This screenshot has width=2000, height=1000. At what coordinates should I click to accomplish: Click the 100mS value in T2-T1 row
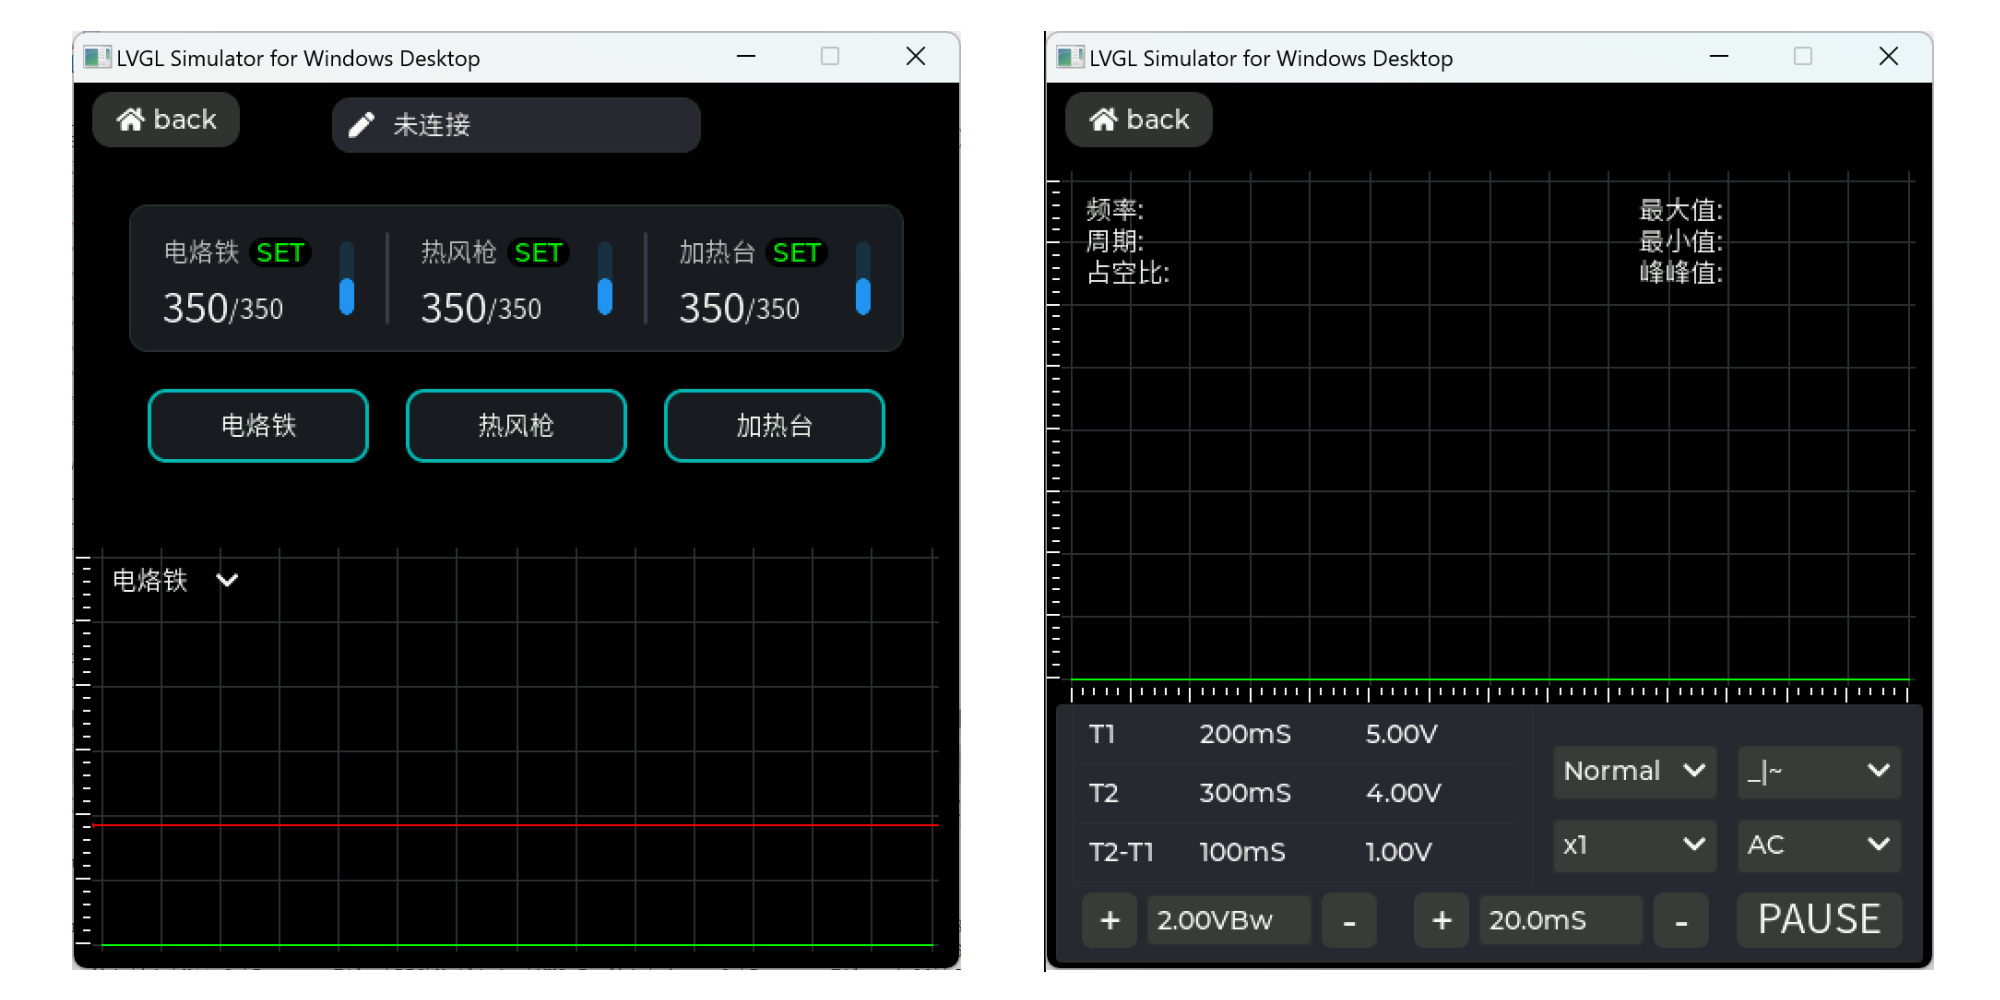pyautogui.click(x=1243, y=852)
